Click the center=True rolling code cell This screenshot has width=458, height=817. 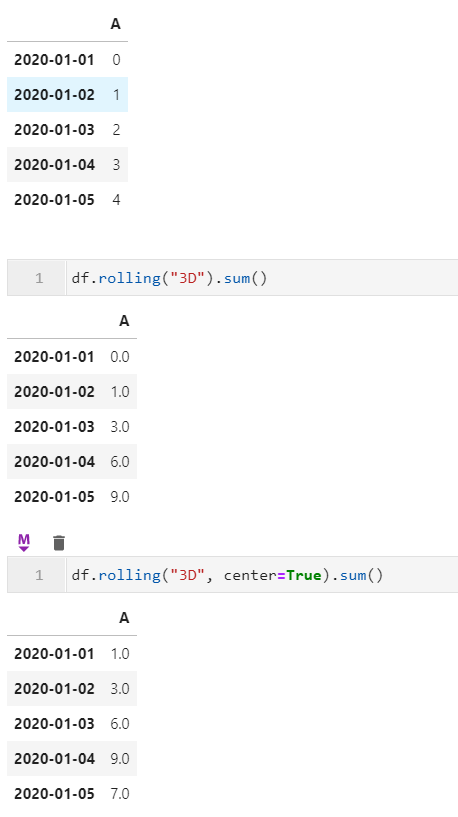coord(262,575)
